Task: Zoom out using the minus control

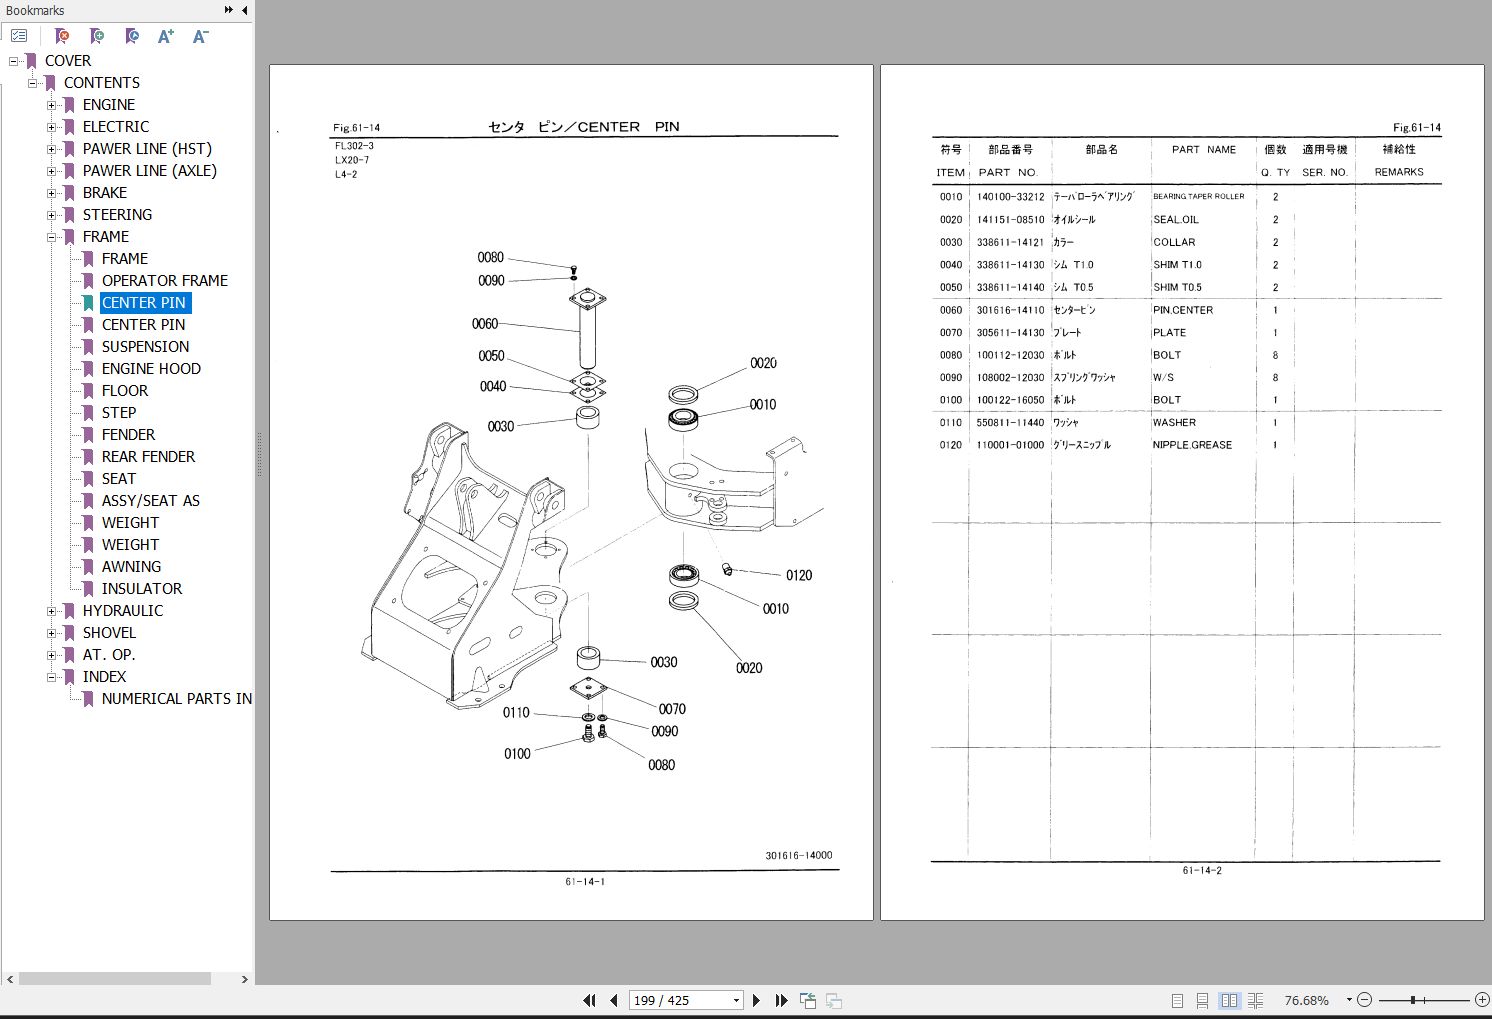Action: [1364, 1000]
